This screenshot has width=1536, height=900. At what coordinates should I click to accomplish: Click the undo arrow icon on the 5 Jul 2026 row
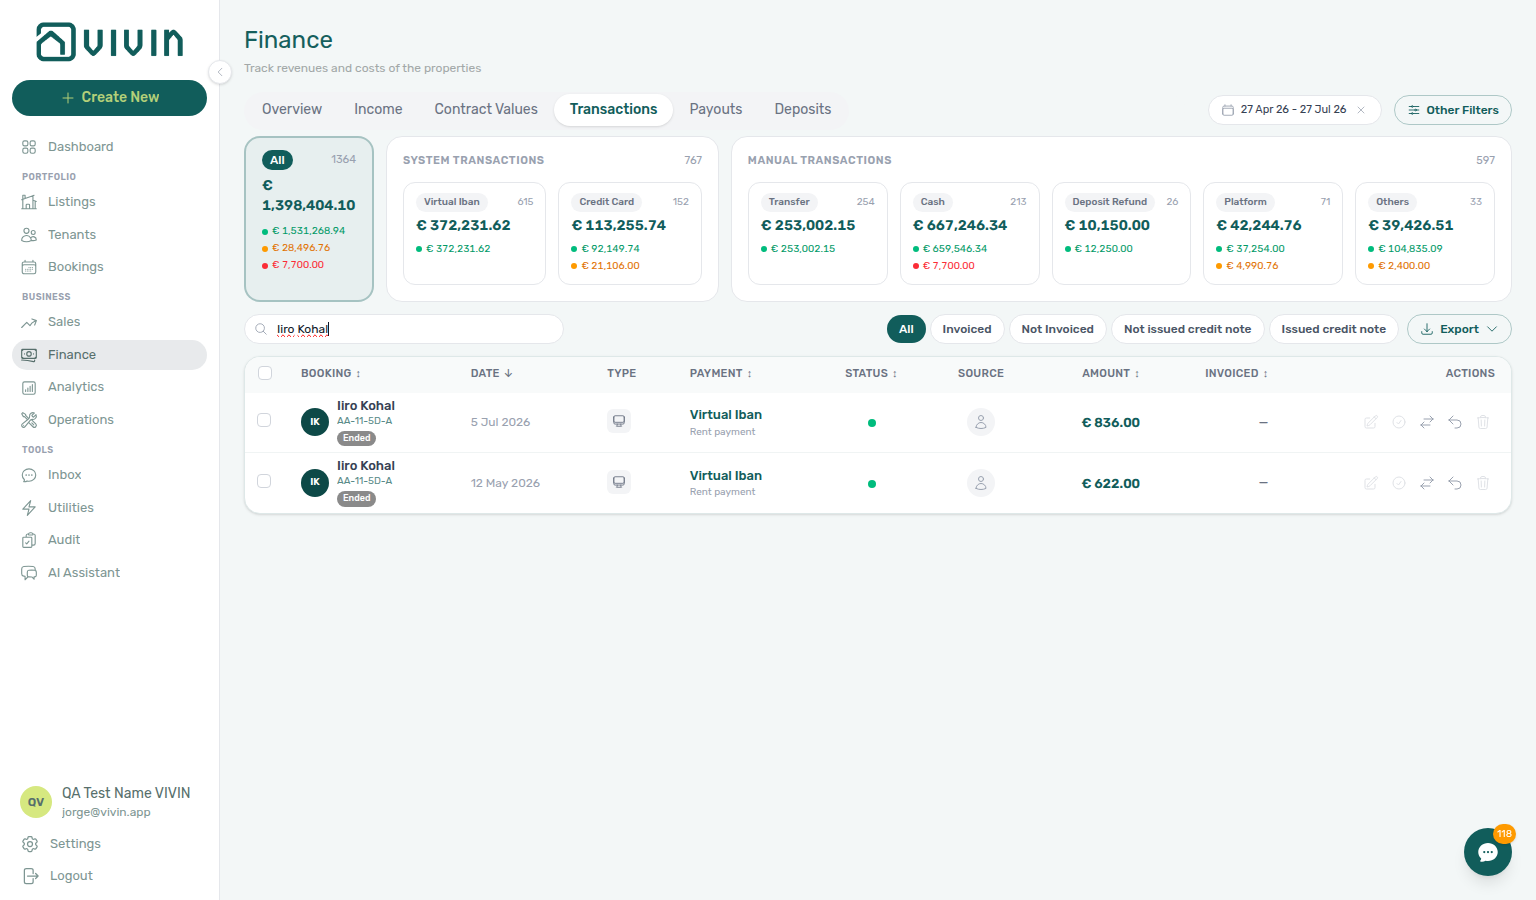coord(1455,422)
